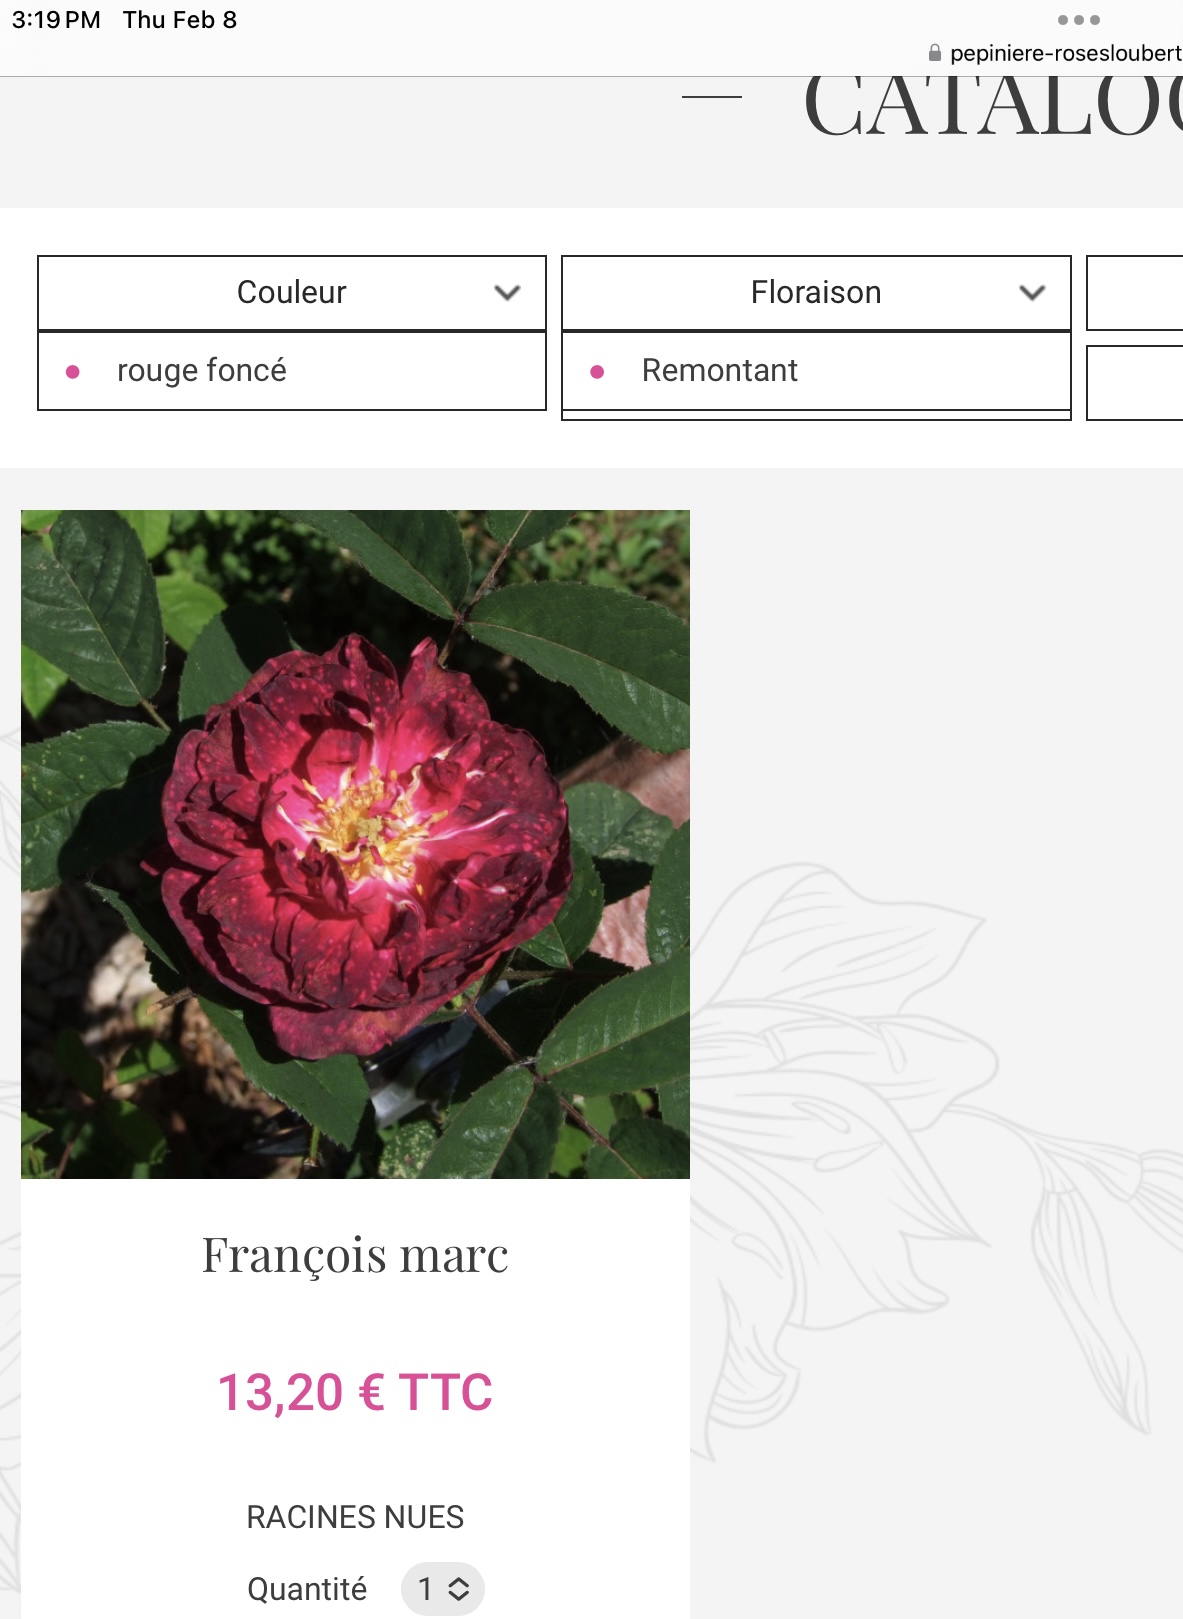The height and width of the screenshot is (1619, 1183).
Task: Click the Quantité stepper arrows
Action: pos(458,1589)
